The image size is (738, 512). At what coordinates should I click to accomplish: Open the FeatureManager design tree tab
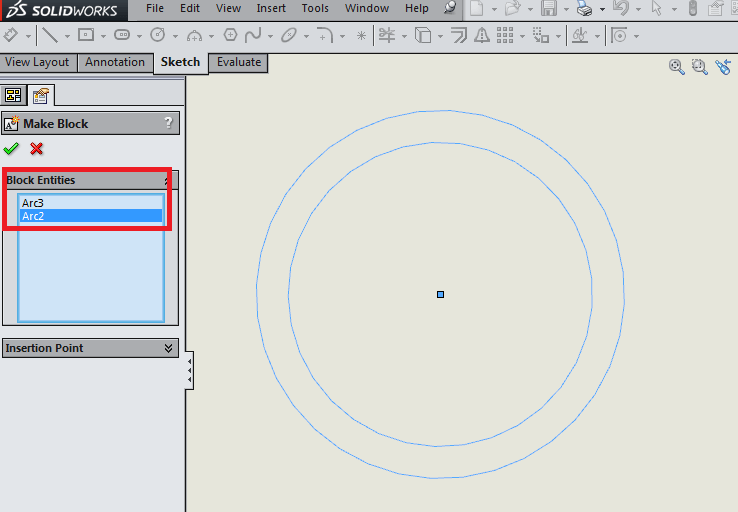[13, 95]
